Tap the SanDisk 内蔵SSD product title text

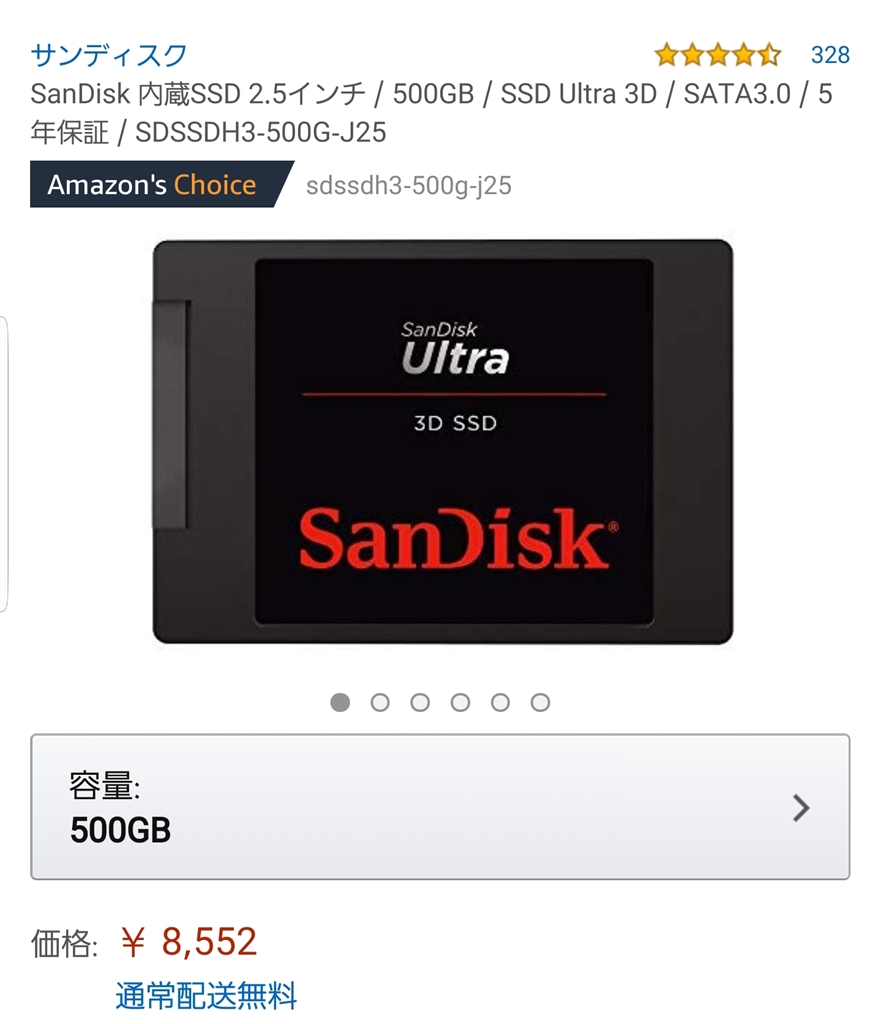(431, 113)
